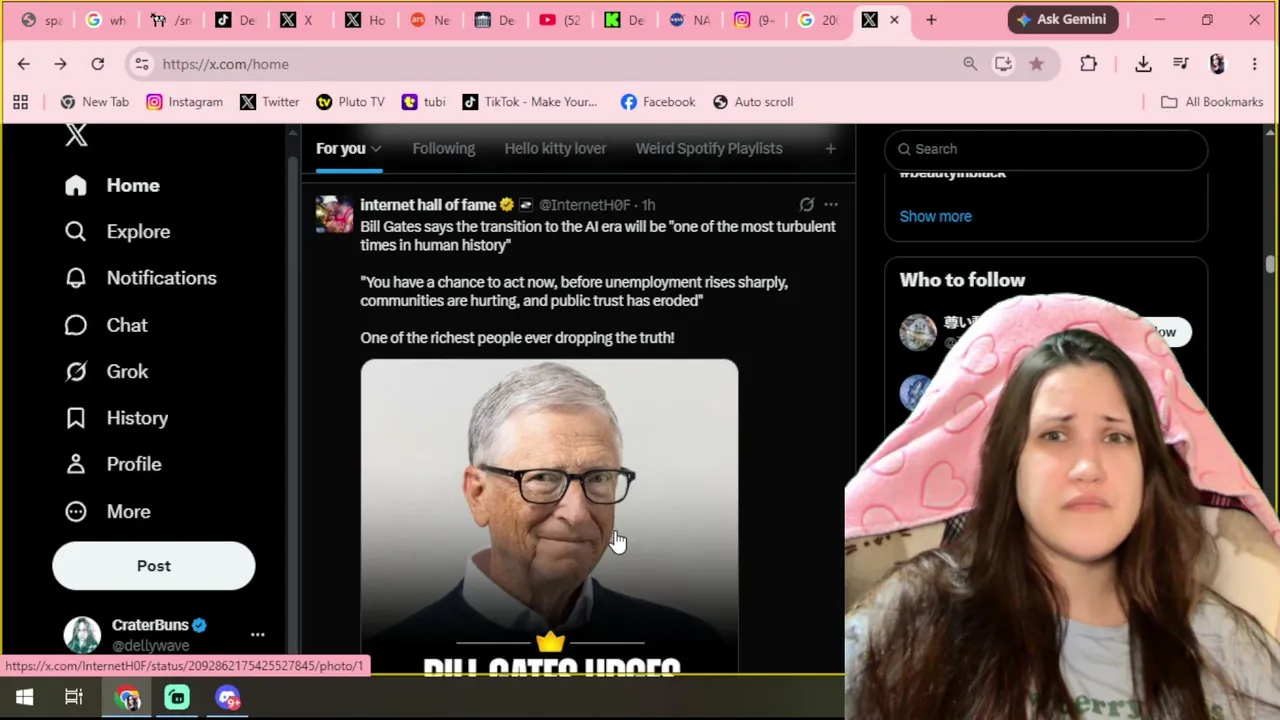Switch to the YouTube browser tab

click(559, 19)
